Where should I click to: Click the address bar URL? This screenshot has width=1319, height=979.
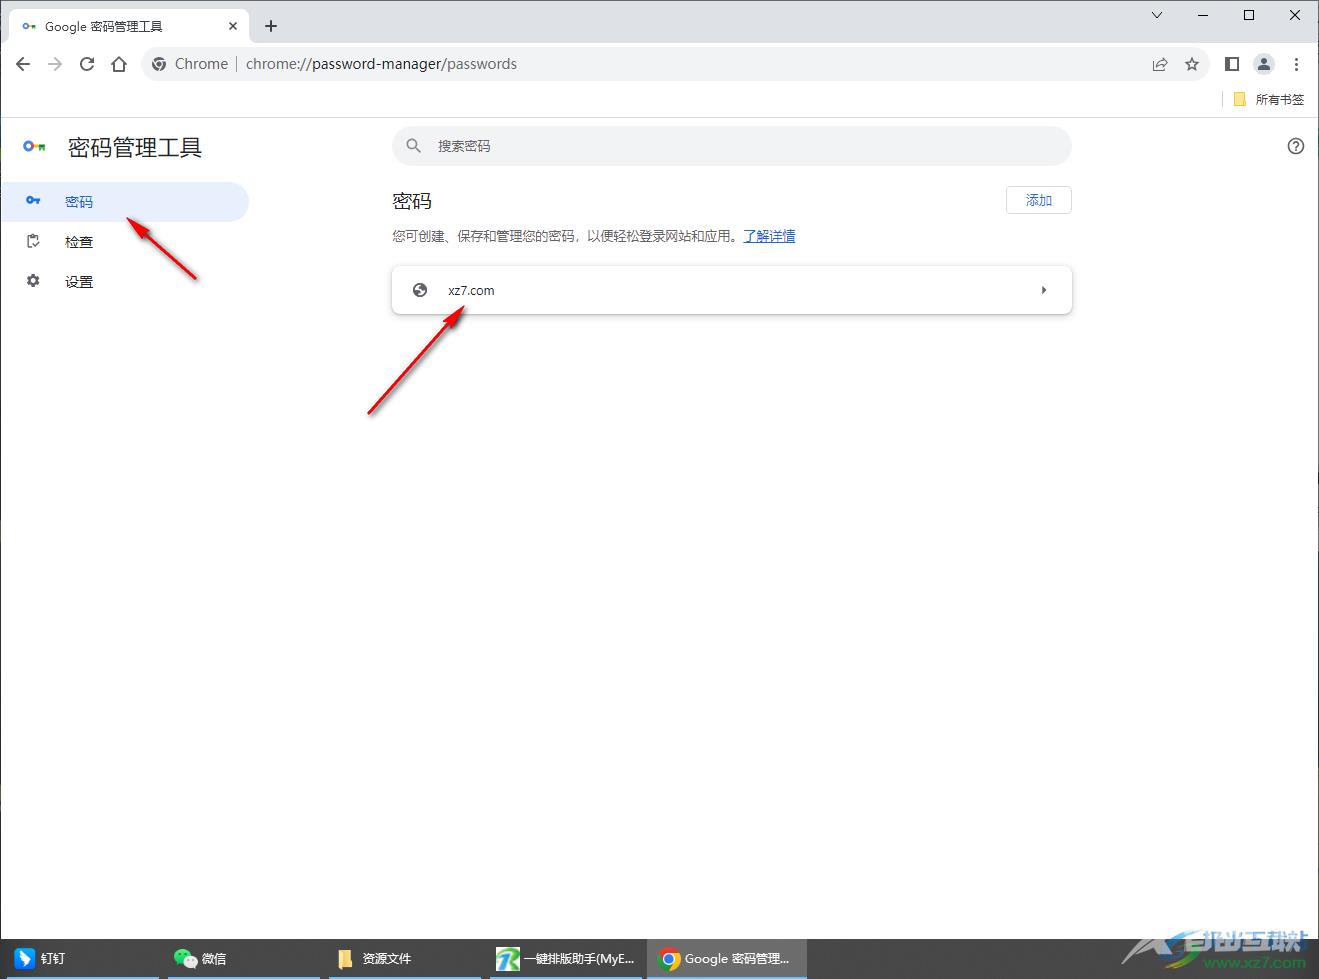[x=382, y=64]
